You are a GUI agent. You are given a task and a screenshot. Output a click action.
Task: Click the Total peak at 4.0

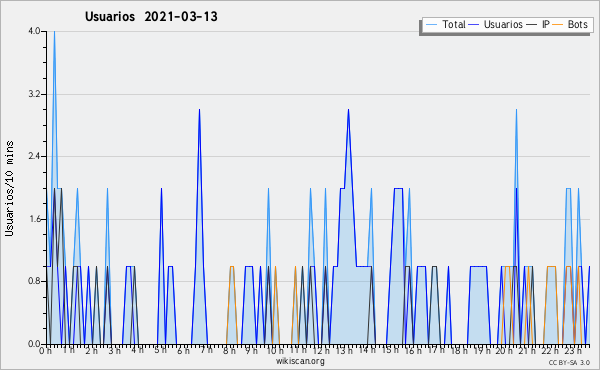click(54, 32)
